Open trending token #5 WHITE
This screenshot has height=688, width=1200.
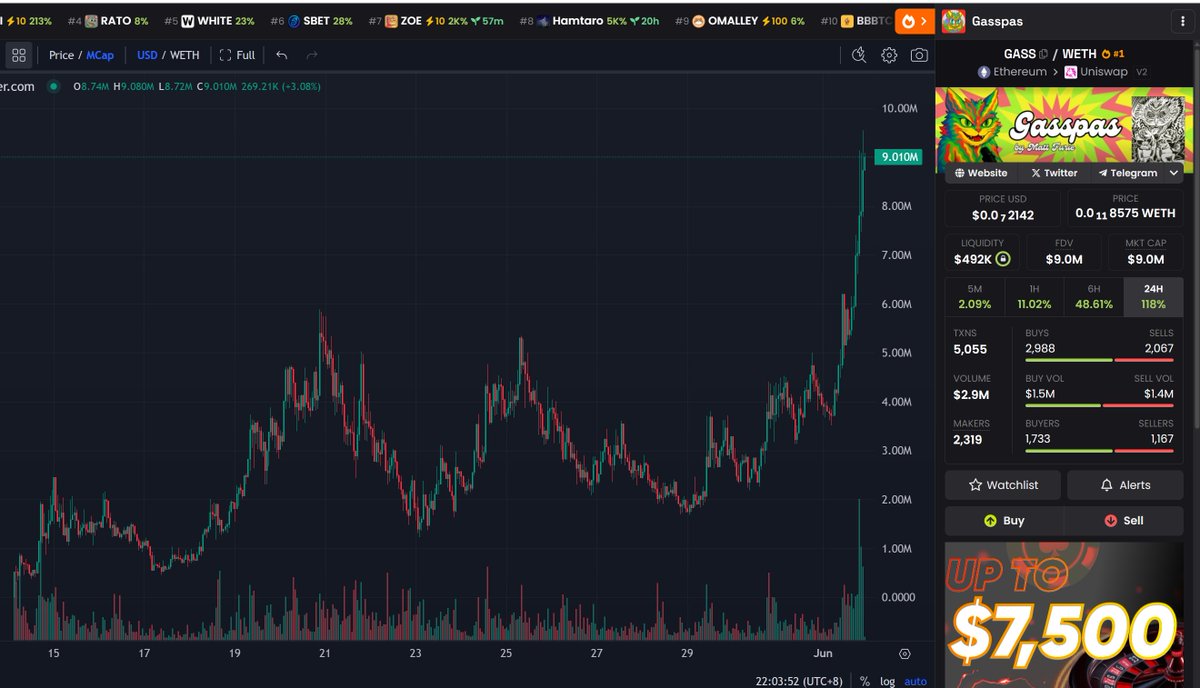click(209, 20)
